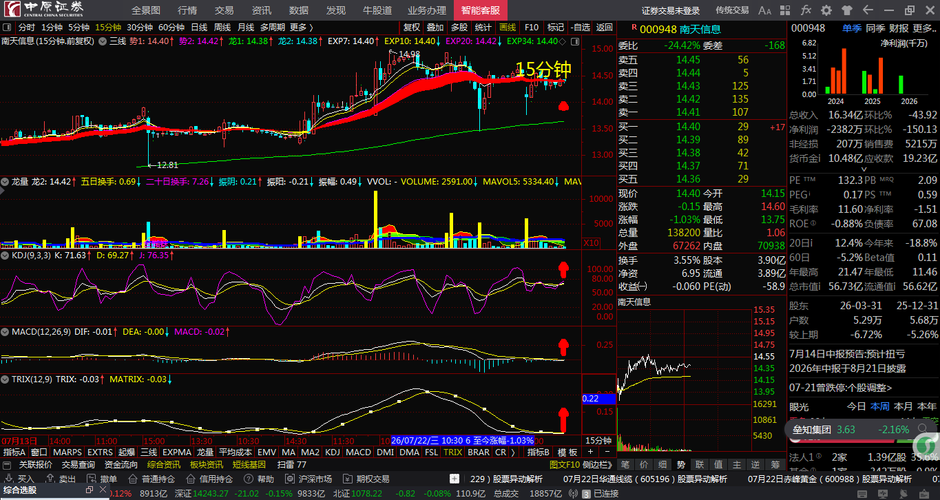940x500 pixels.
Task: Click the 标记 mark button
Action: tap(556, 28)
